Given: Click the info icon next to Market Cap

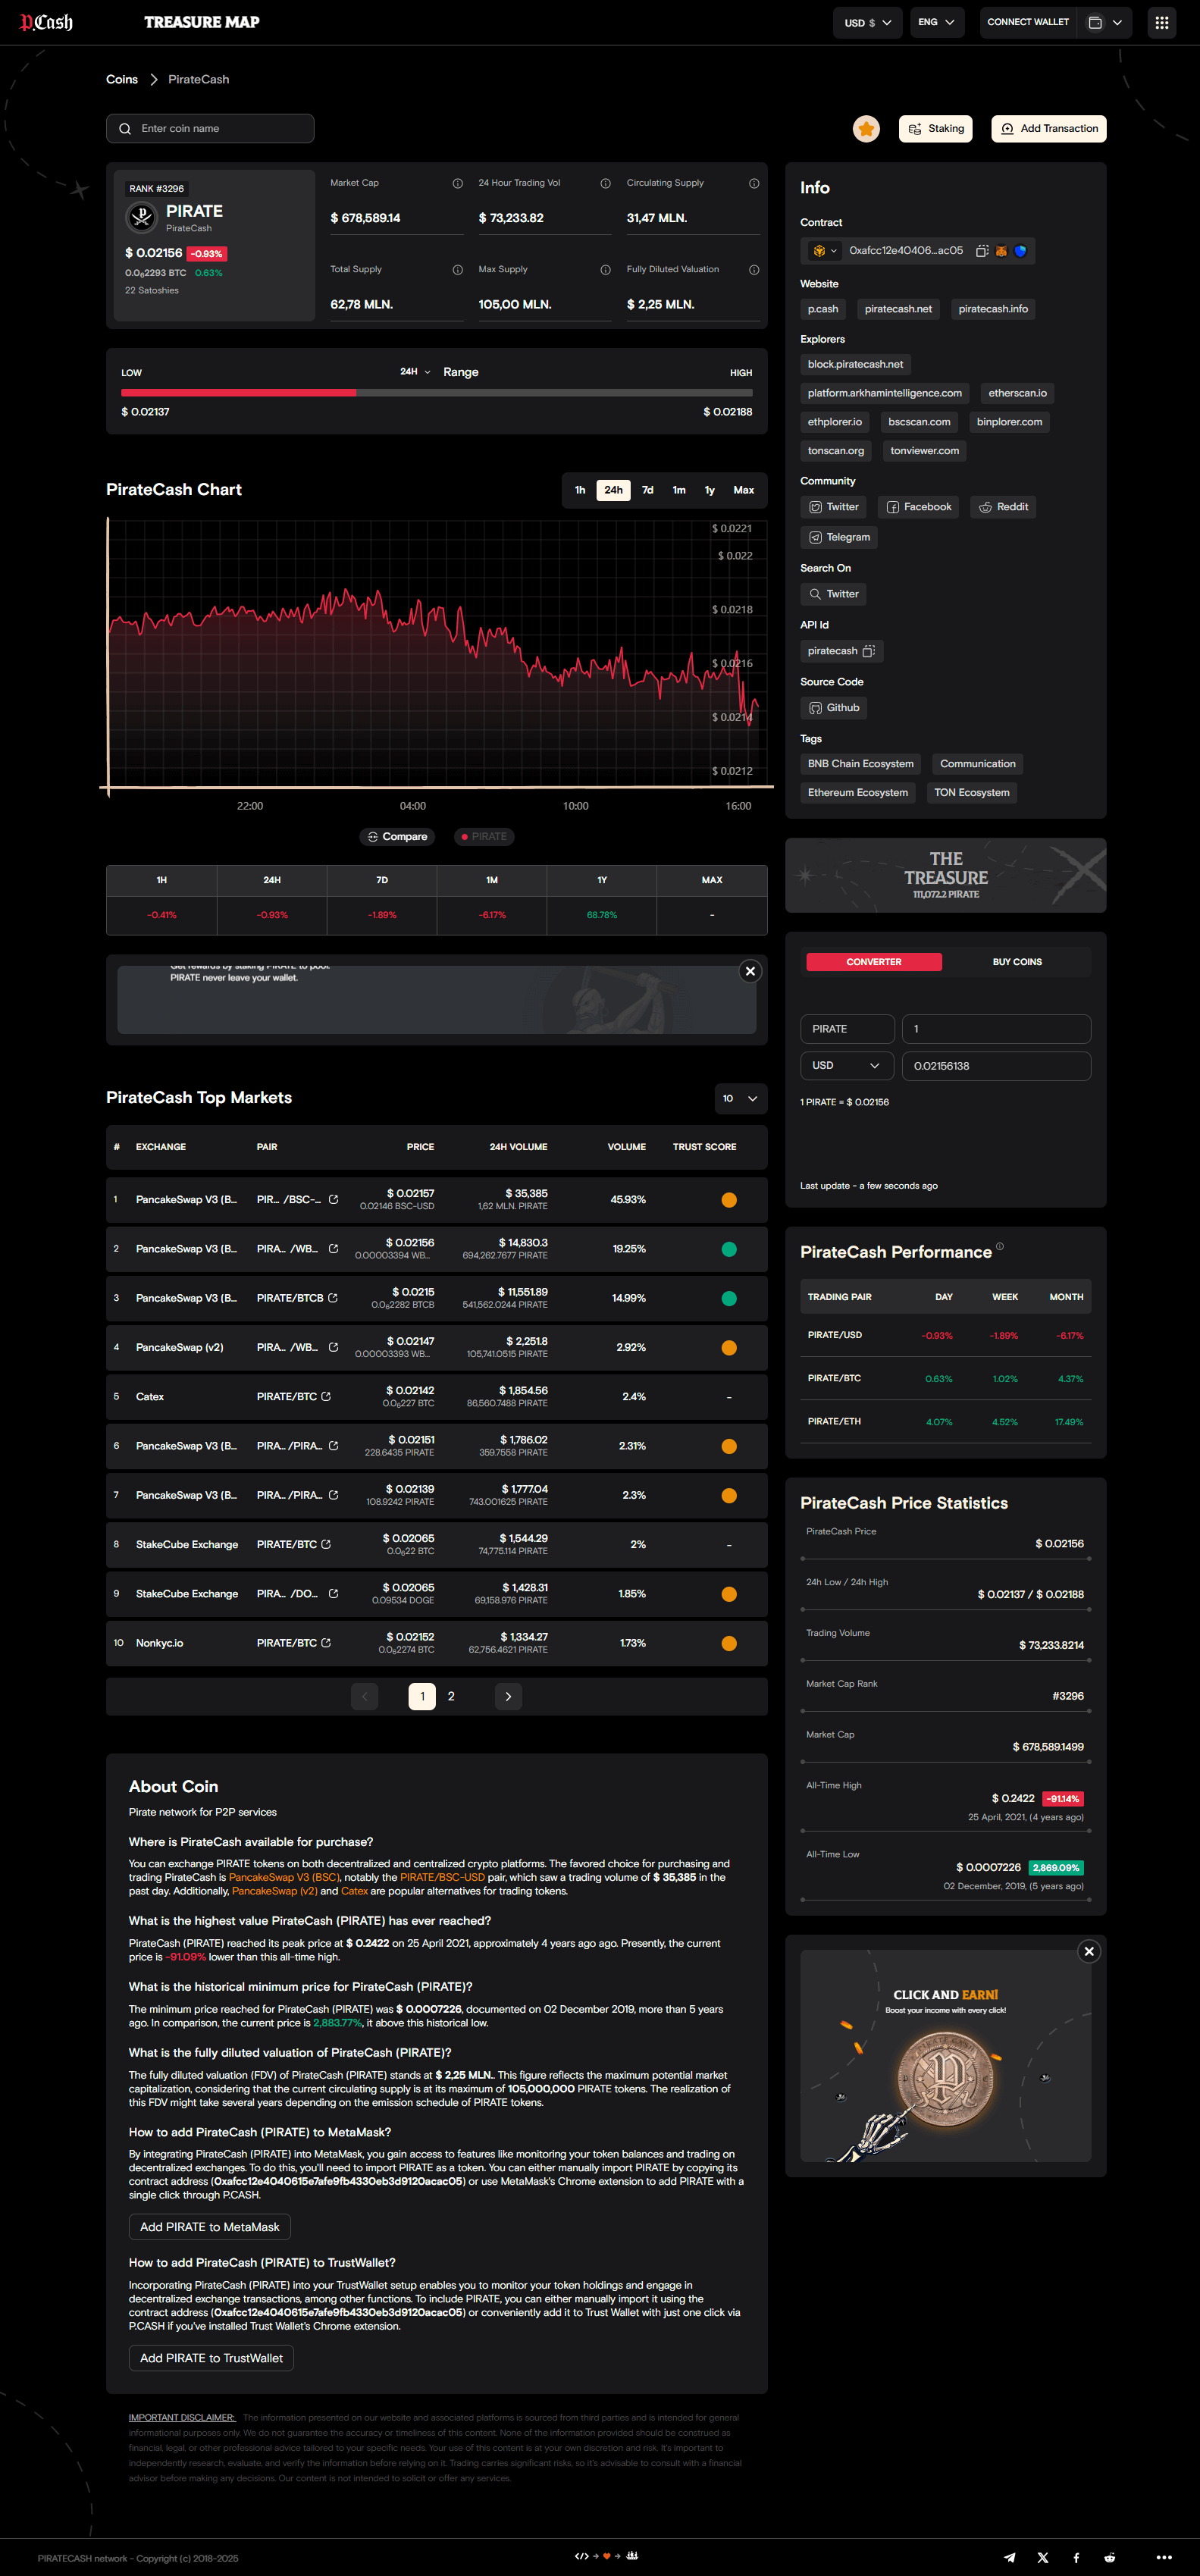Looking at the screenshot, I should click(457, 184).
